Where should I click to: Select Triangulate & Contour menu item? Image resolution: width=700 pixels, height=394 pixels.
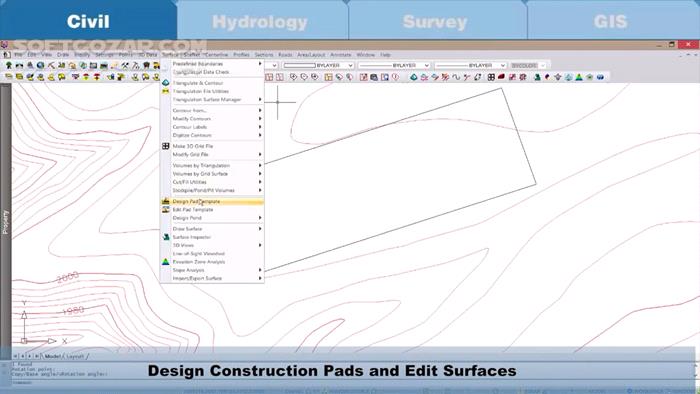212,83
